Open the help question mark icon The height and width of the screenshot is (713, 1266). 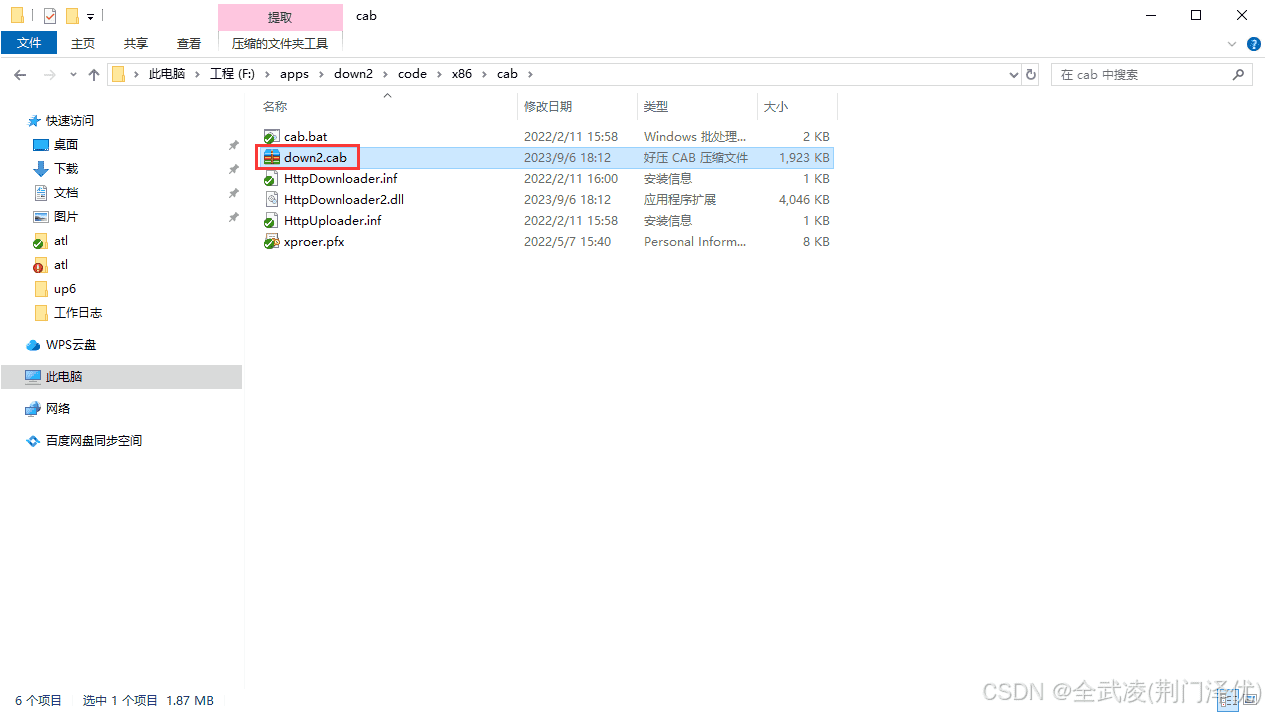(1253, 44)
